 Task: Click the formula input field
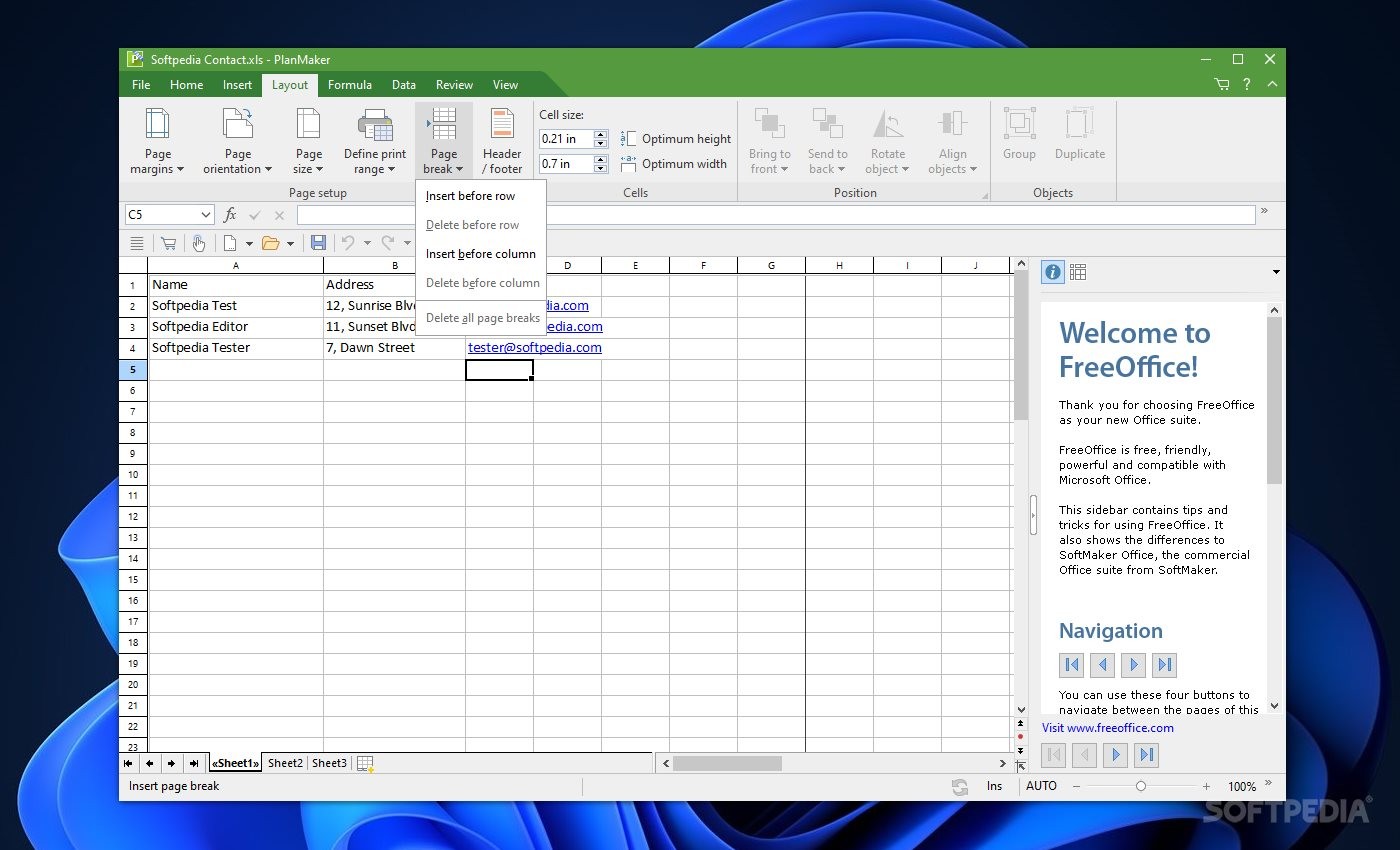click(776, 215)
